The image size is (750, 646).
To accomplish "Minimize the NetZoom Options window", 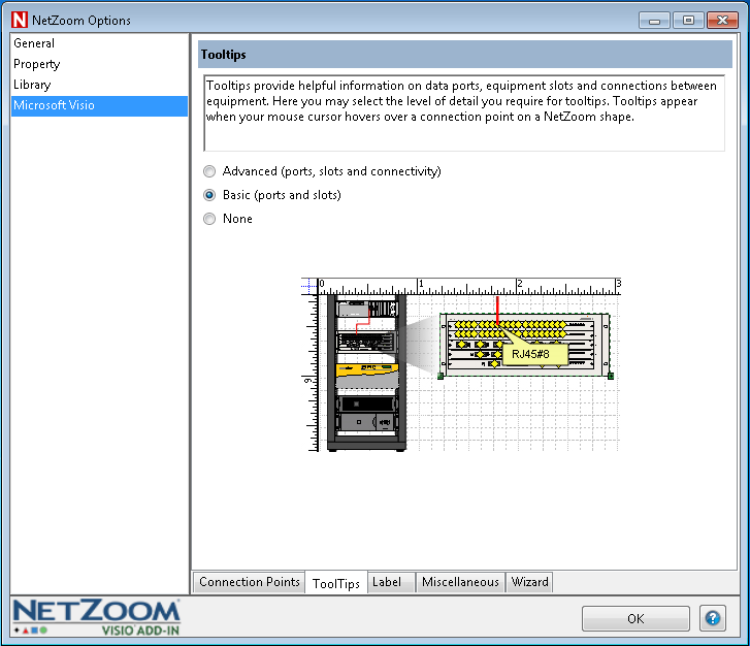I will point(654,21).
